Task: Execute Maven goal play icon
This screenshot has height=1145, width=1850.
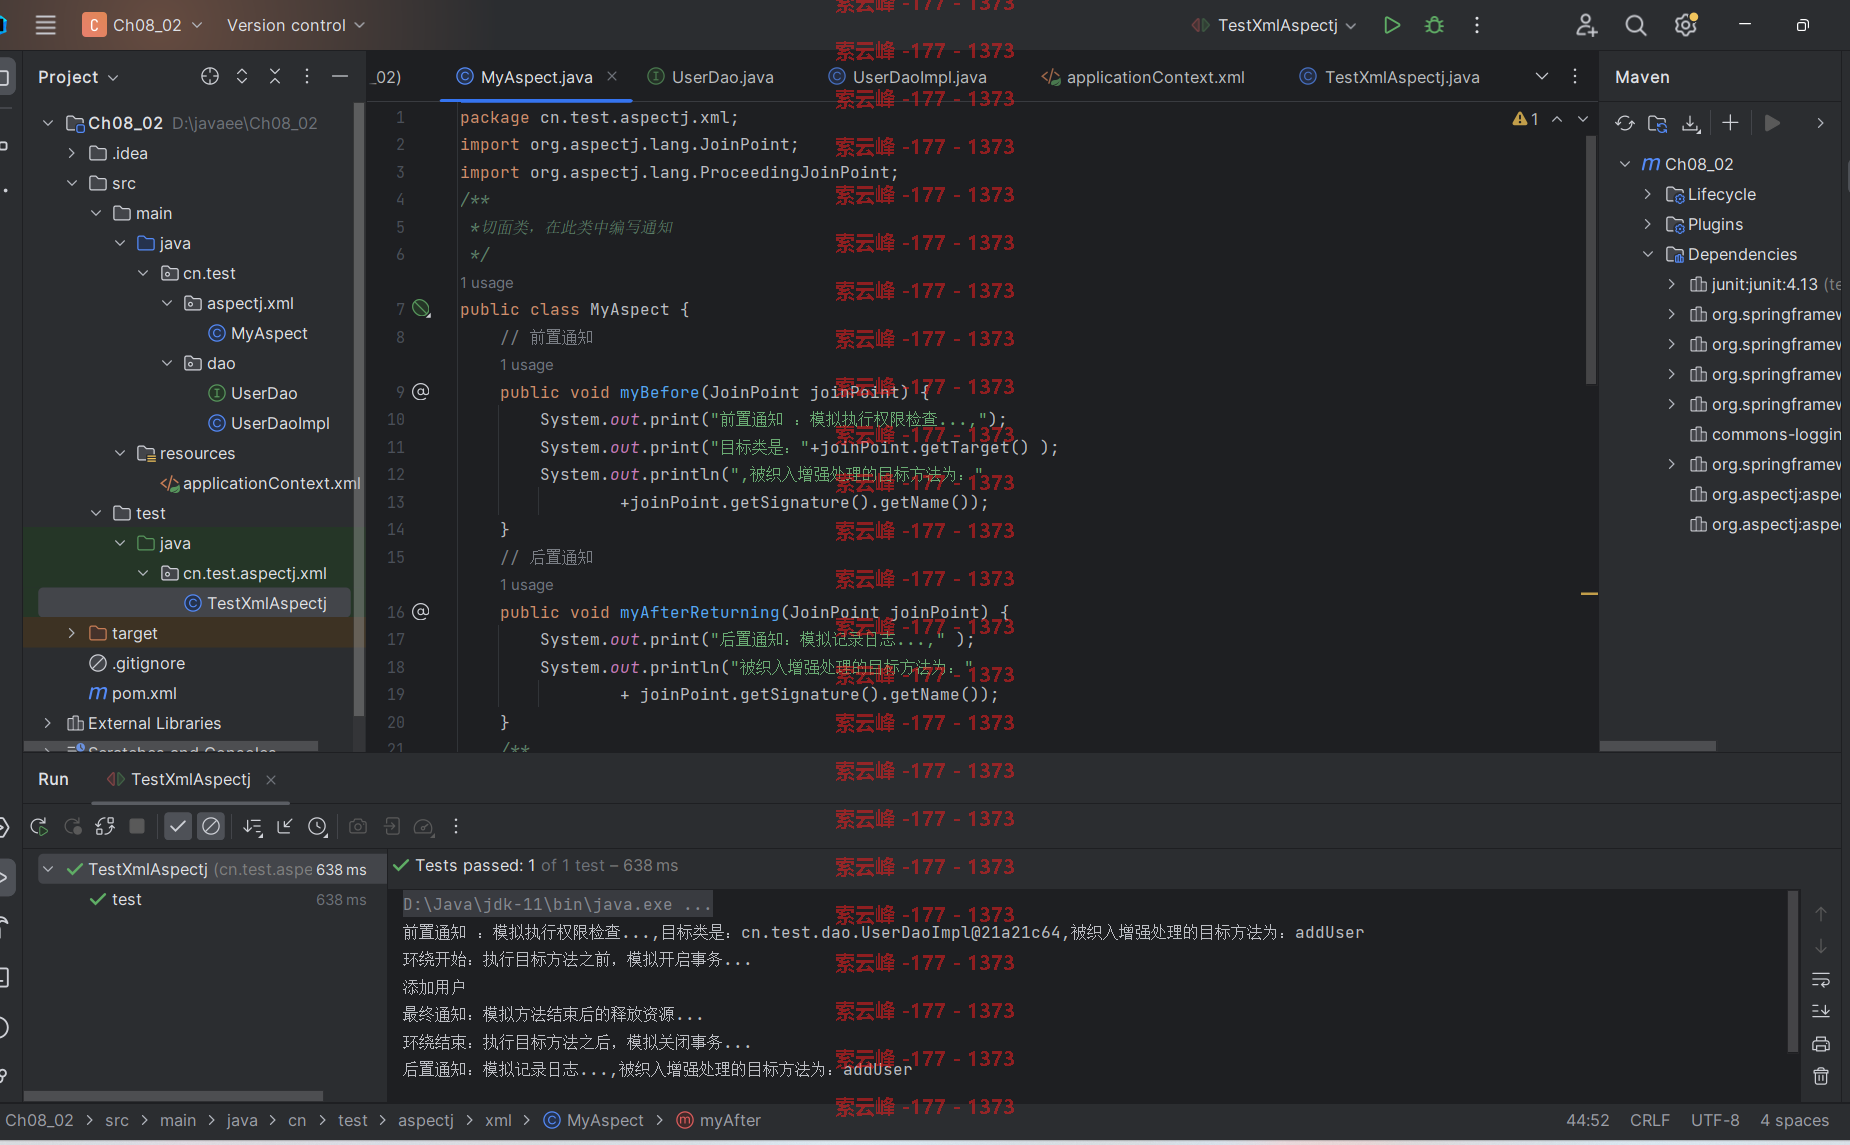Action: pyautogui.click(x=1772, y=123)
